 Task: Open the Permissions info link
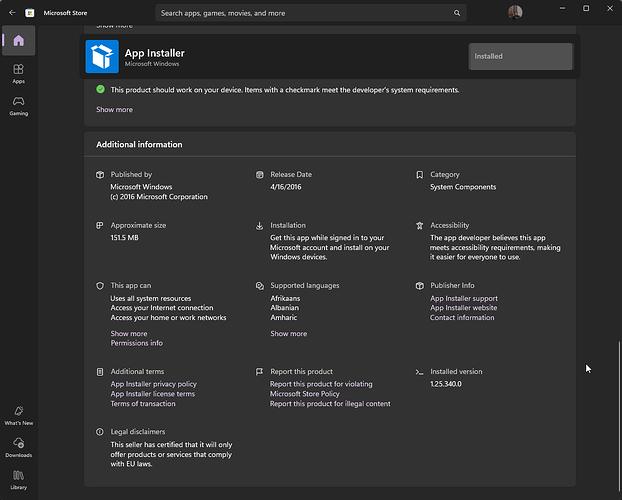pyautogui.click(x=136, y=343)
